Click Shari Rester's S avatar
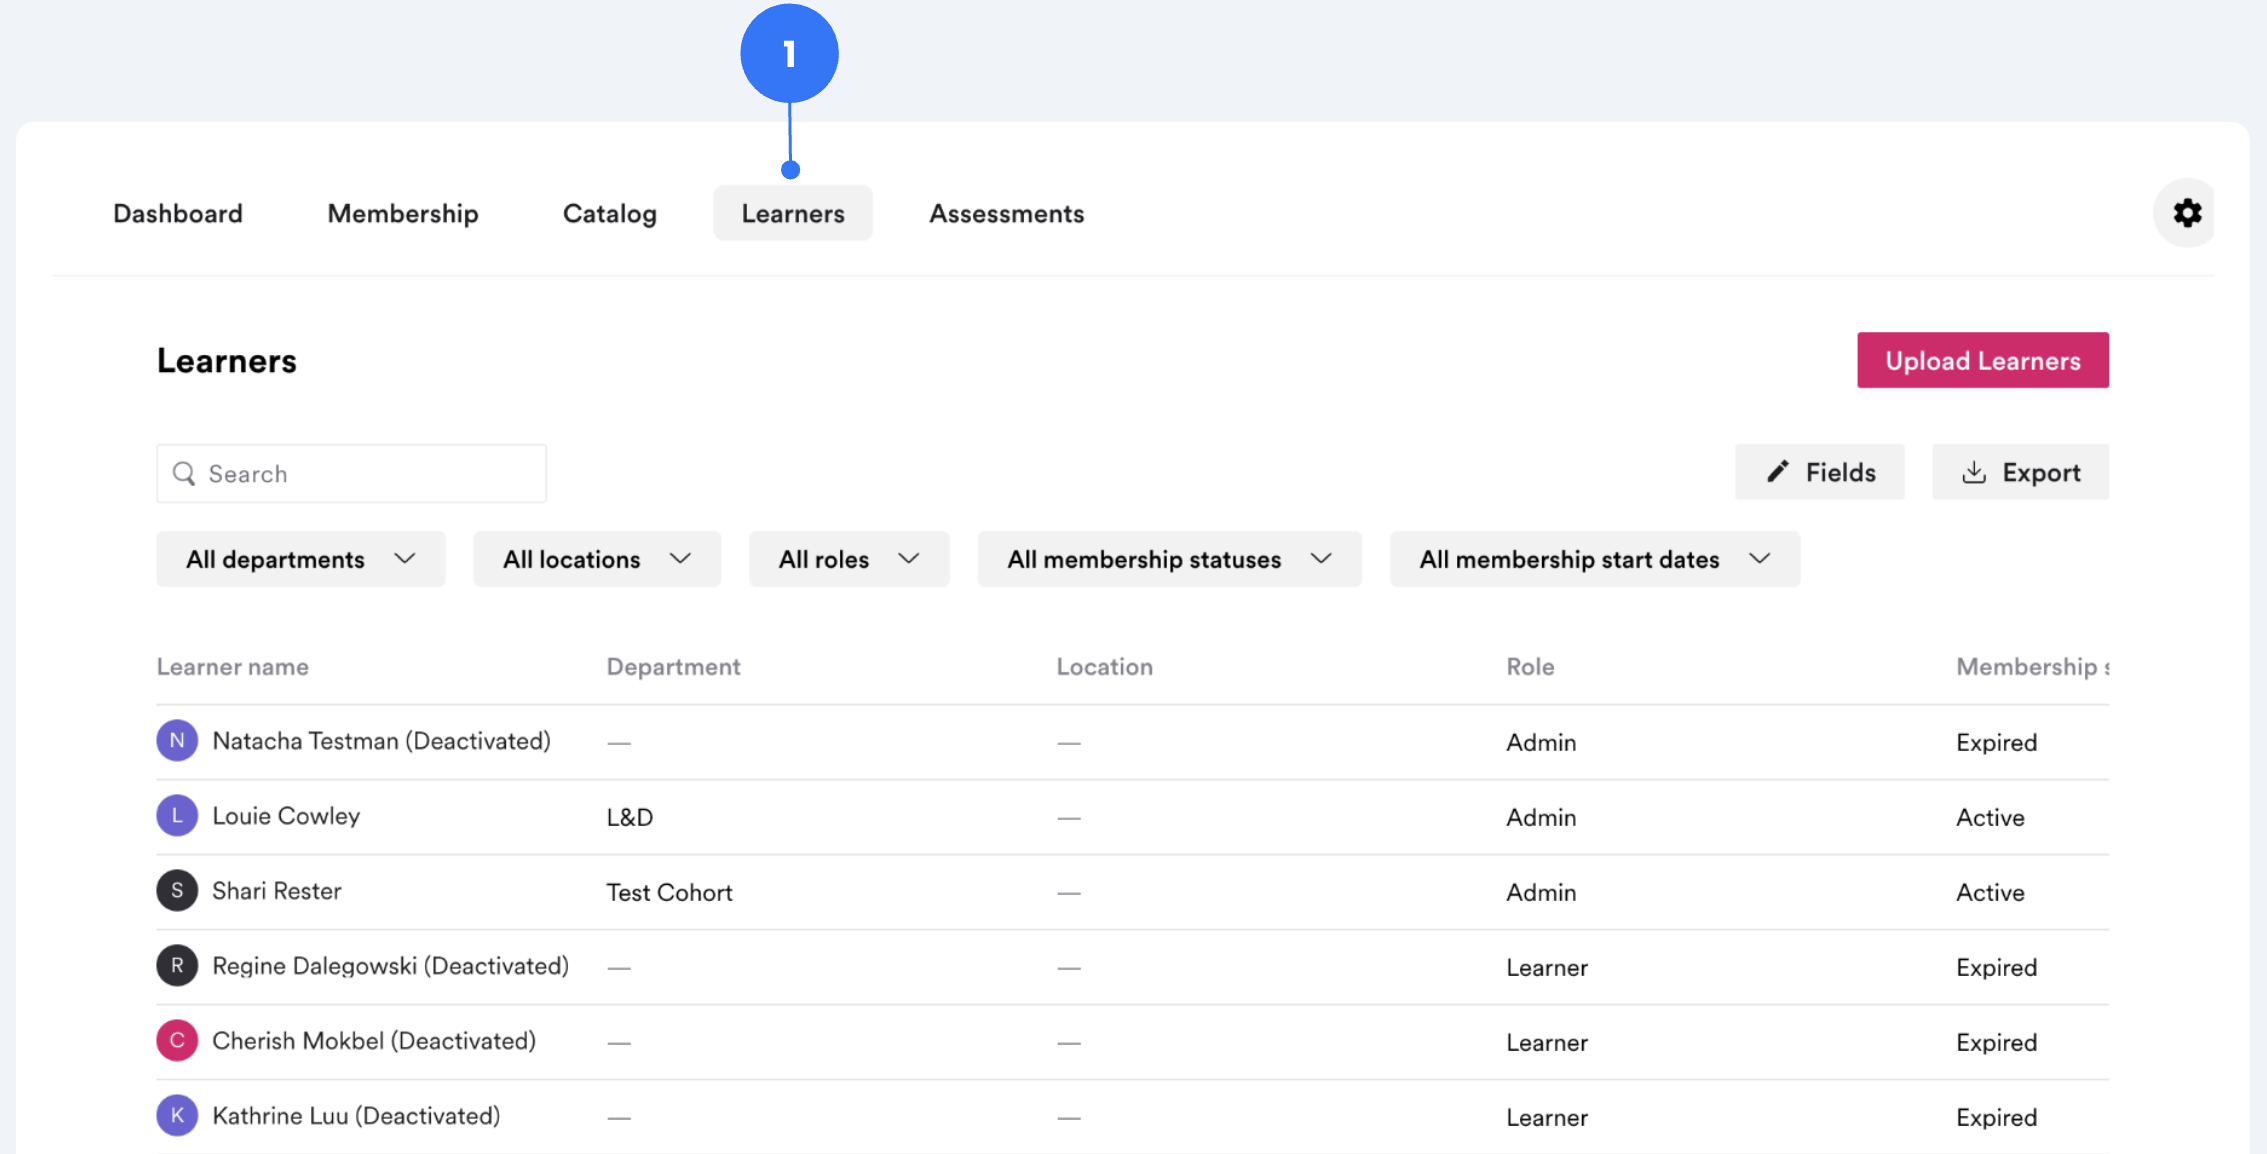Screen dimensions: 2267x1154 [x=177, y=891]
